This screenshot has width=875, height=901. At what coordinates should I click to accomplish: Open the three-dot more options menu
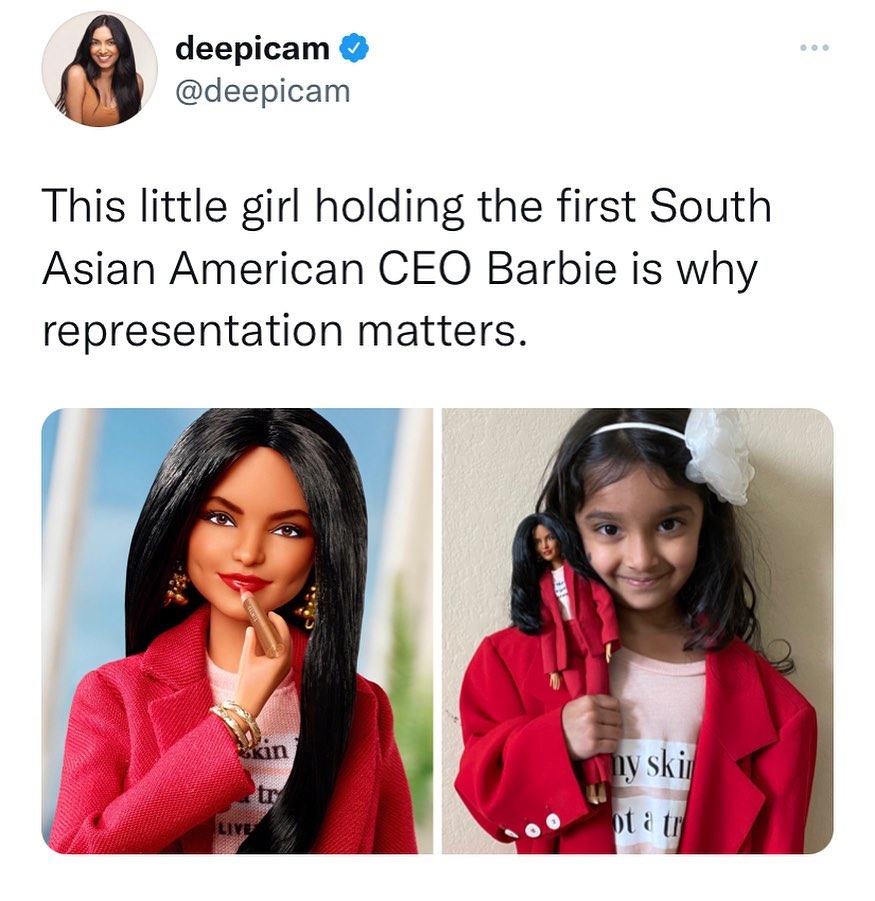tap(815, 48)
